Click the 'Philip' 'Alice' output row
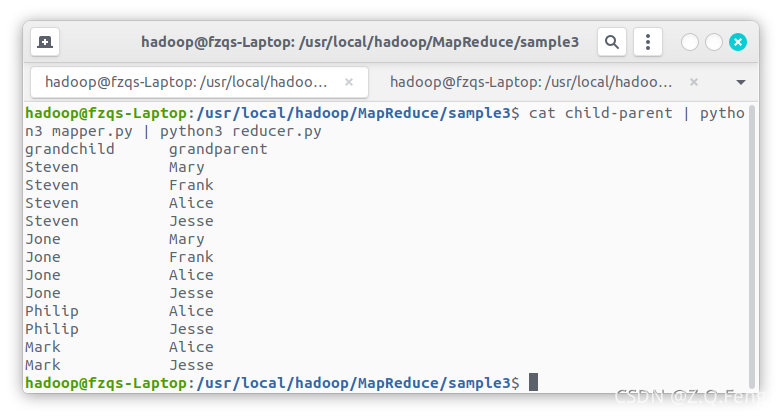782x418 pixels. click(120, 311)
